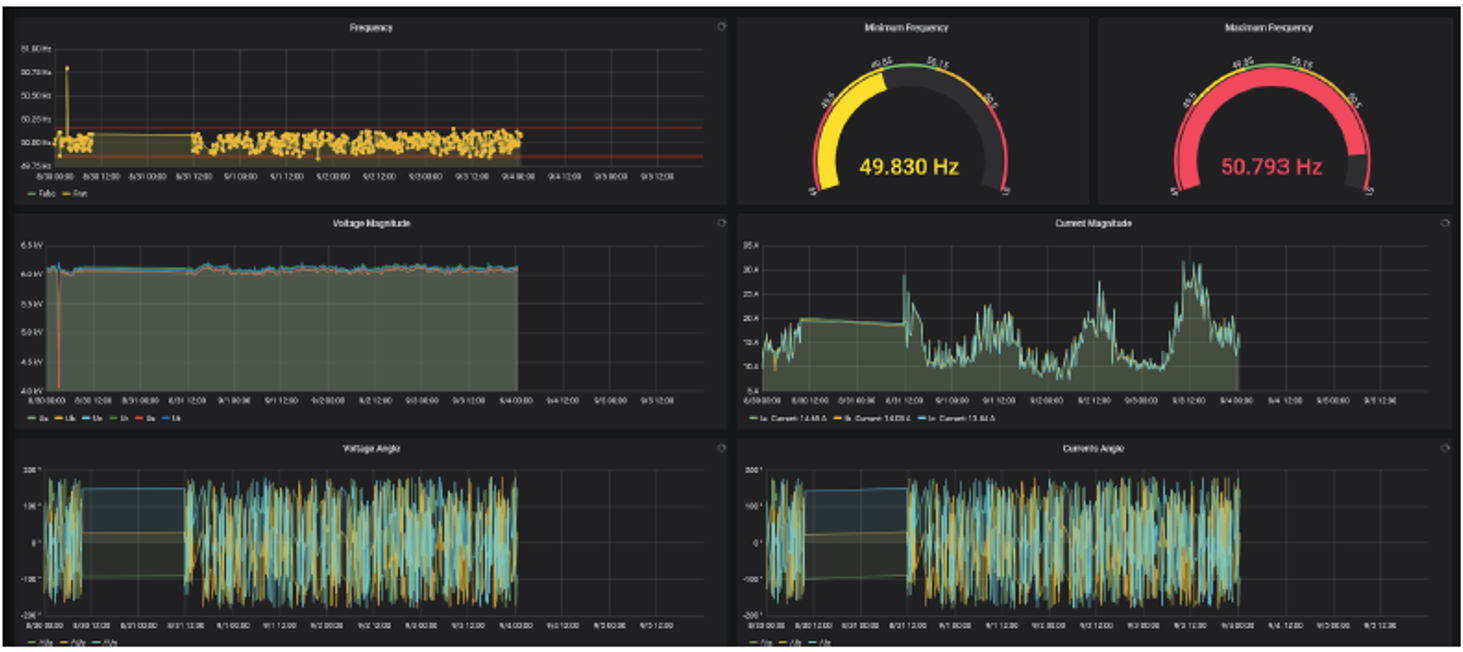1463x652 pixels.
Task: Click the Currents Angle panel title
Action: [x=1093, y=449]
